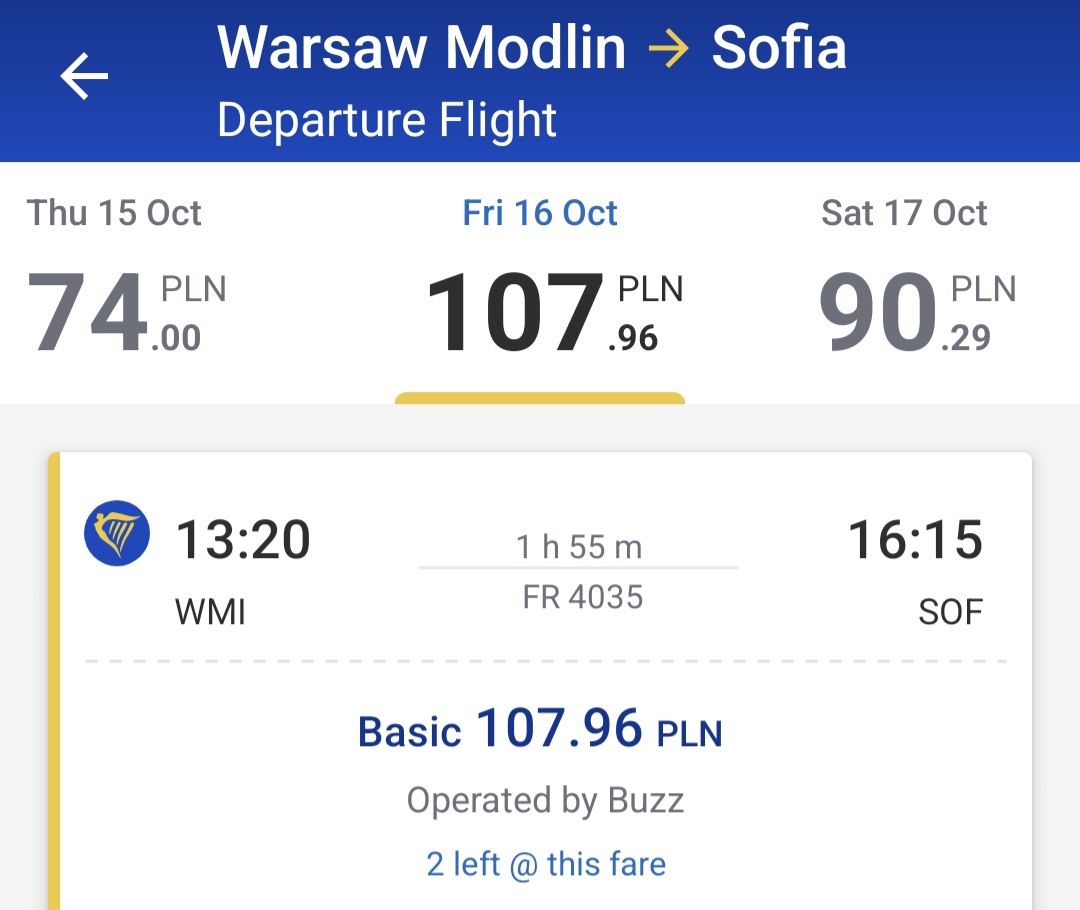
Task: Tap the 13:20 departure time
Action: [x=243, y=539]
